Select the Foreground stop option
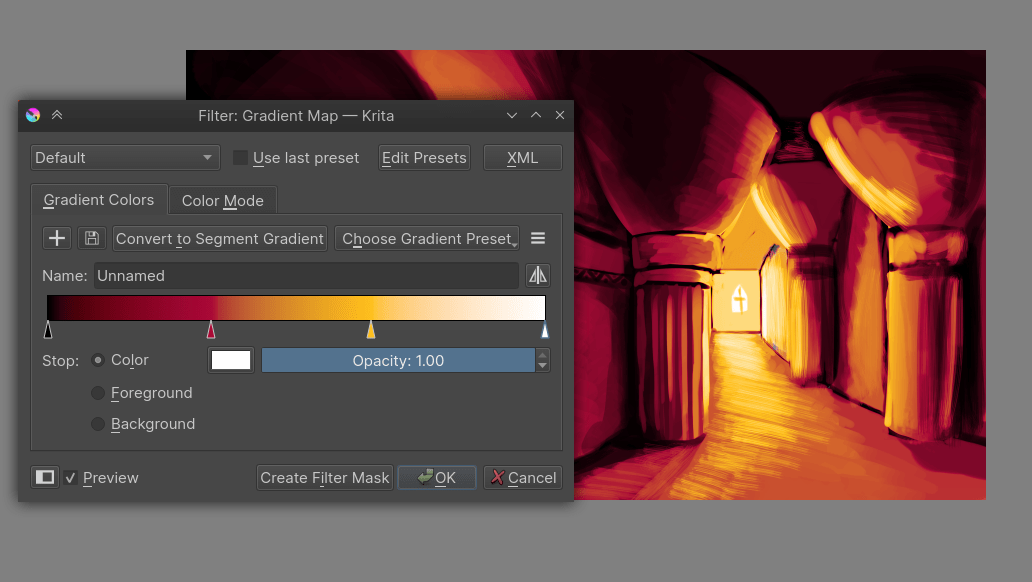Viewport: 1032px width, 582px height. (x=98, y=393)
